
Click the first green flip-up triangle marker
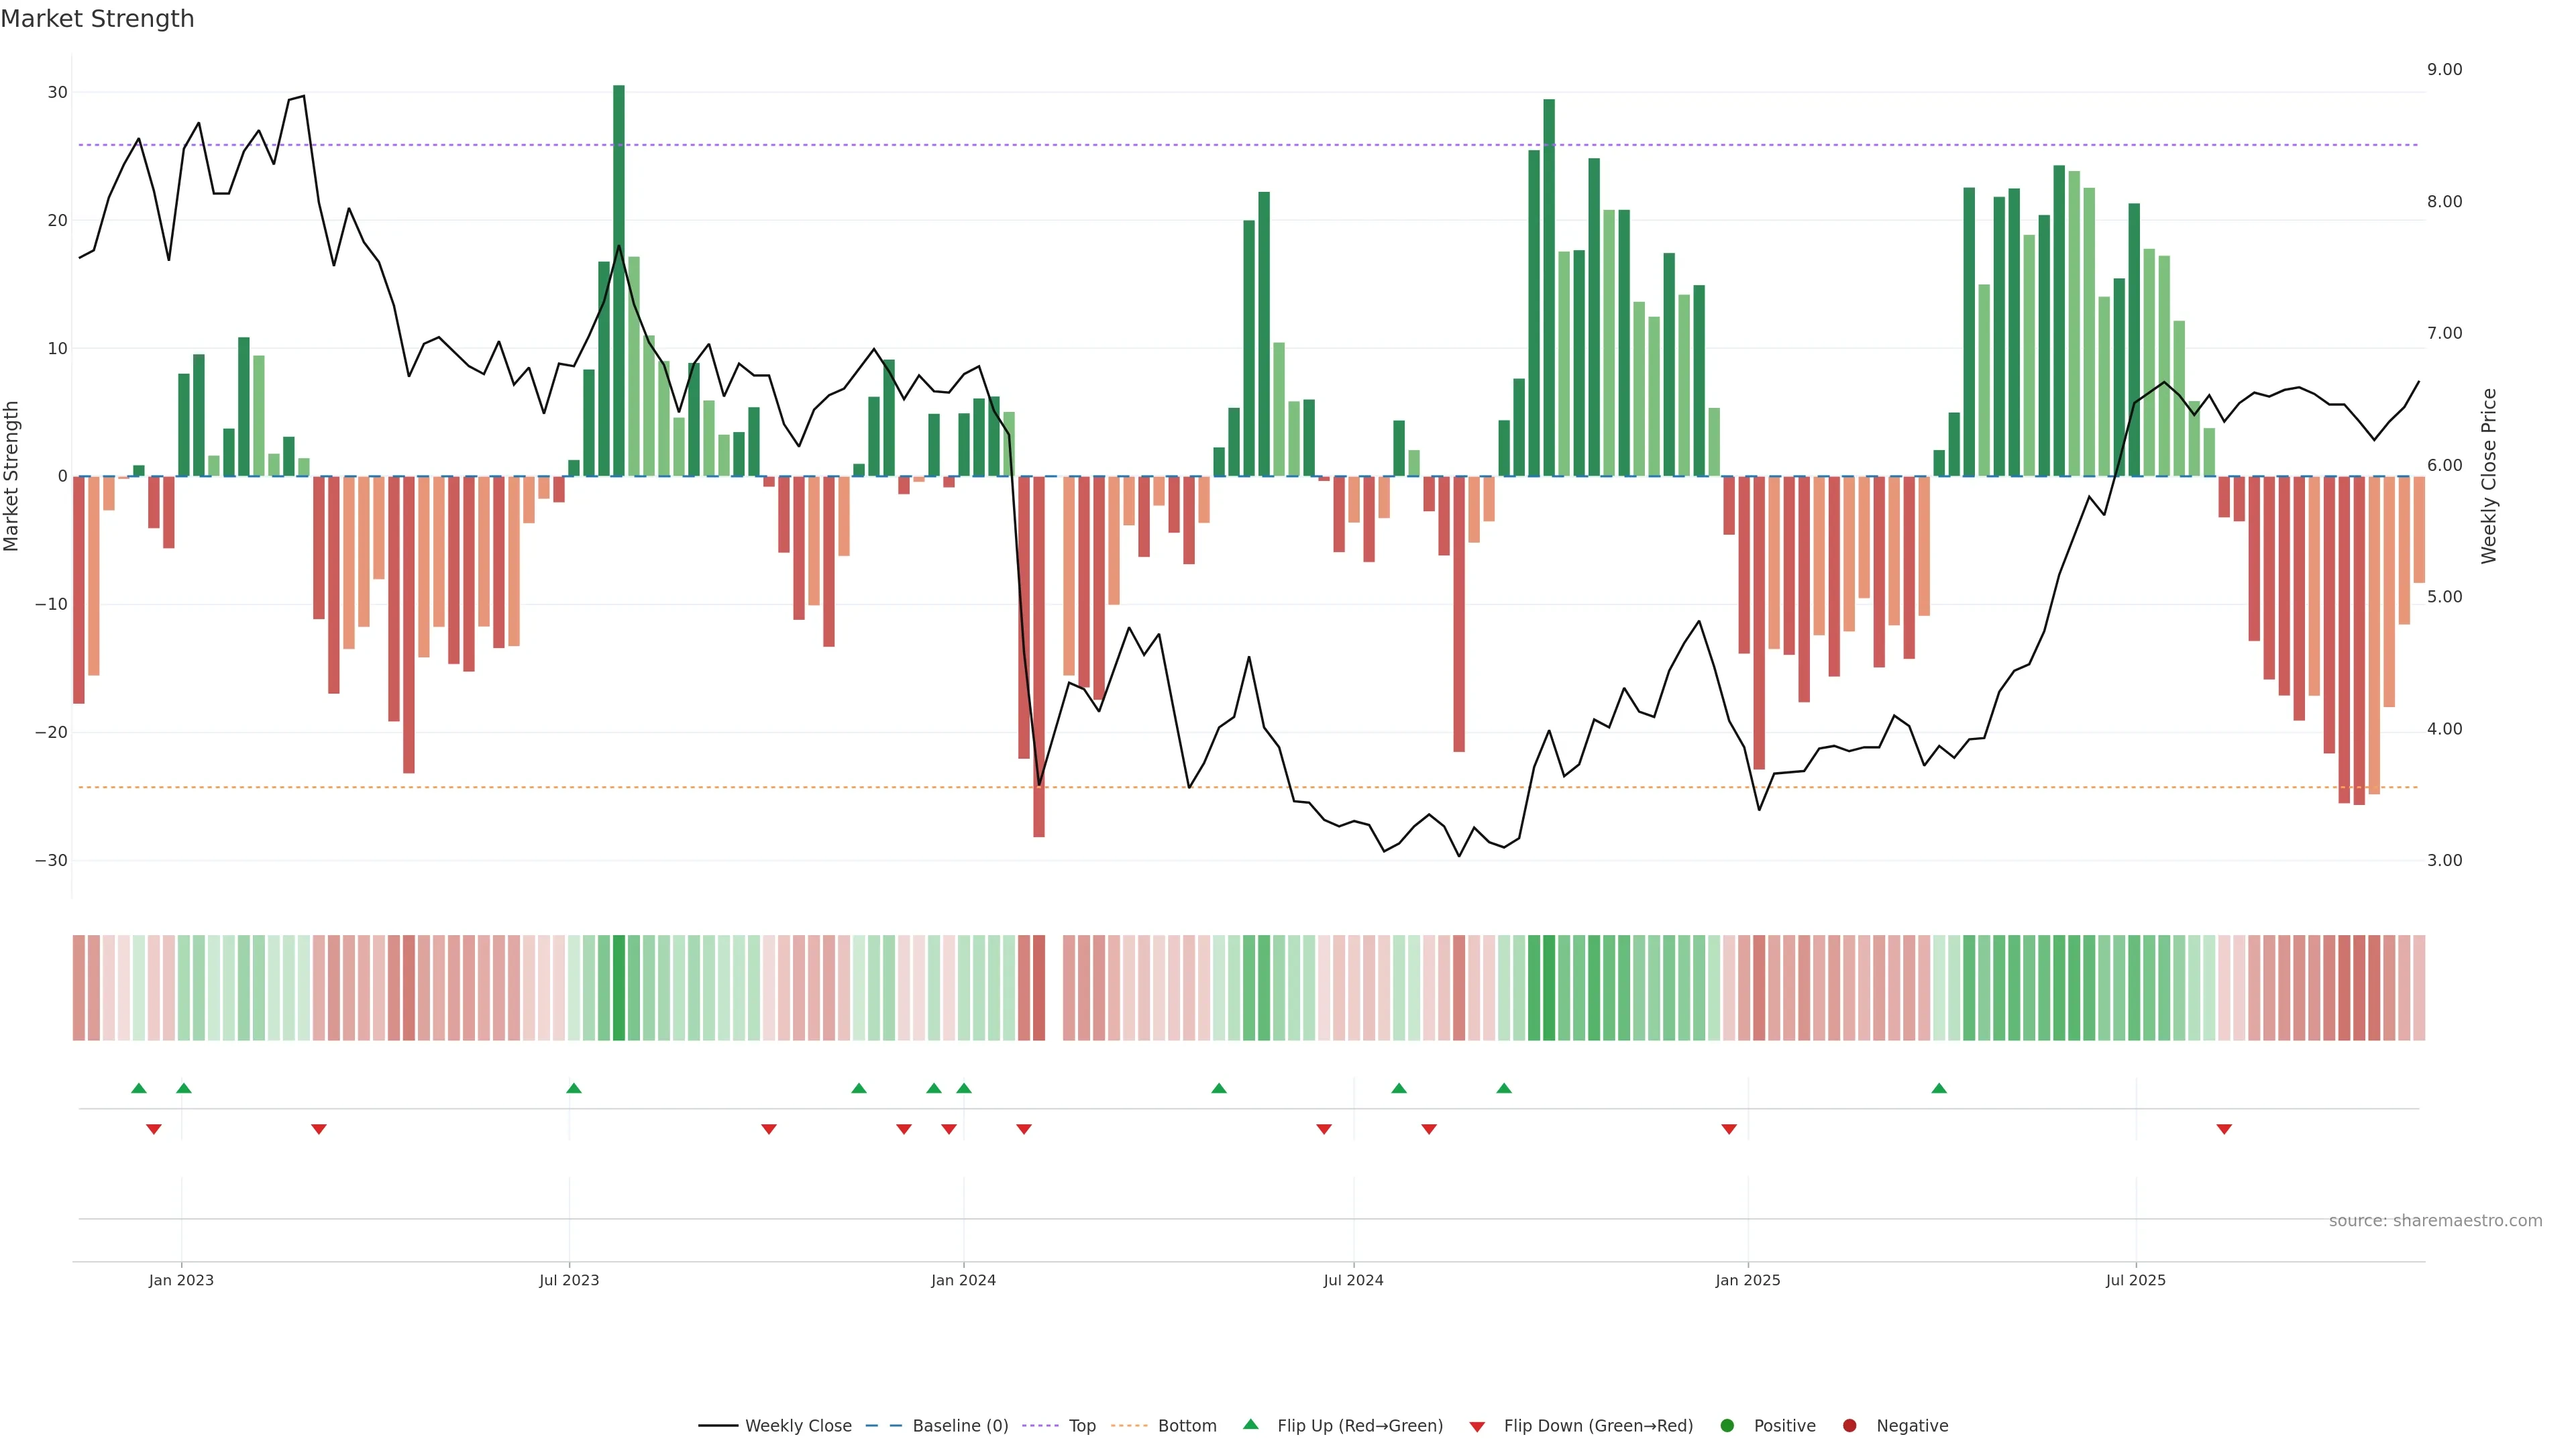(139, 1088)
